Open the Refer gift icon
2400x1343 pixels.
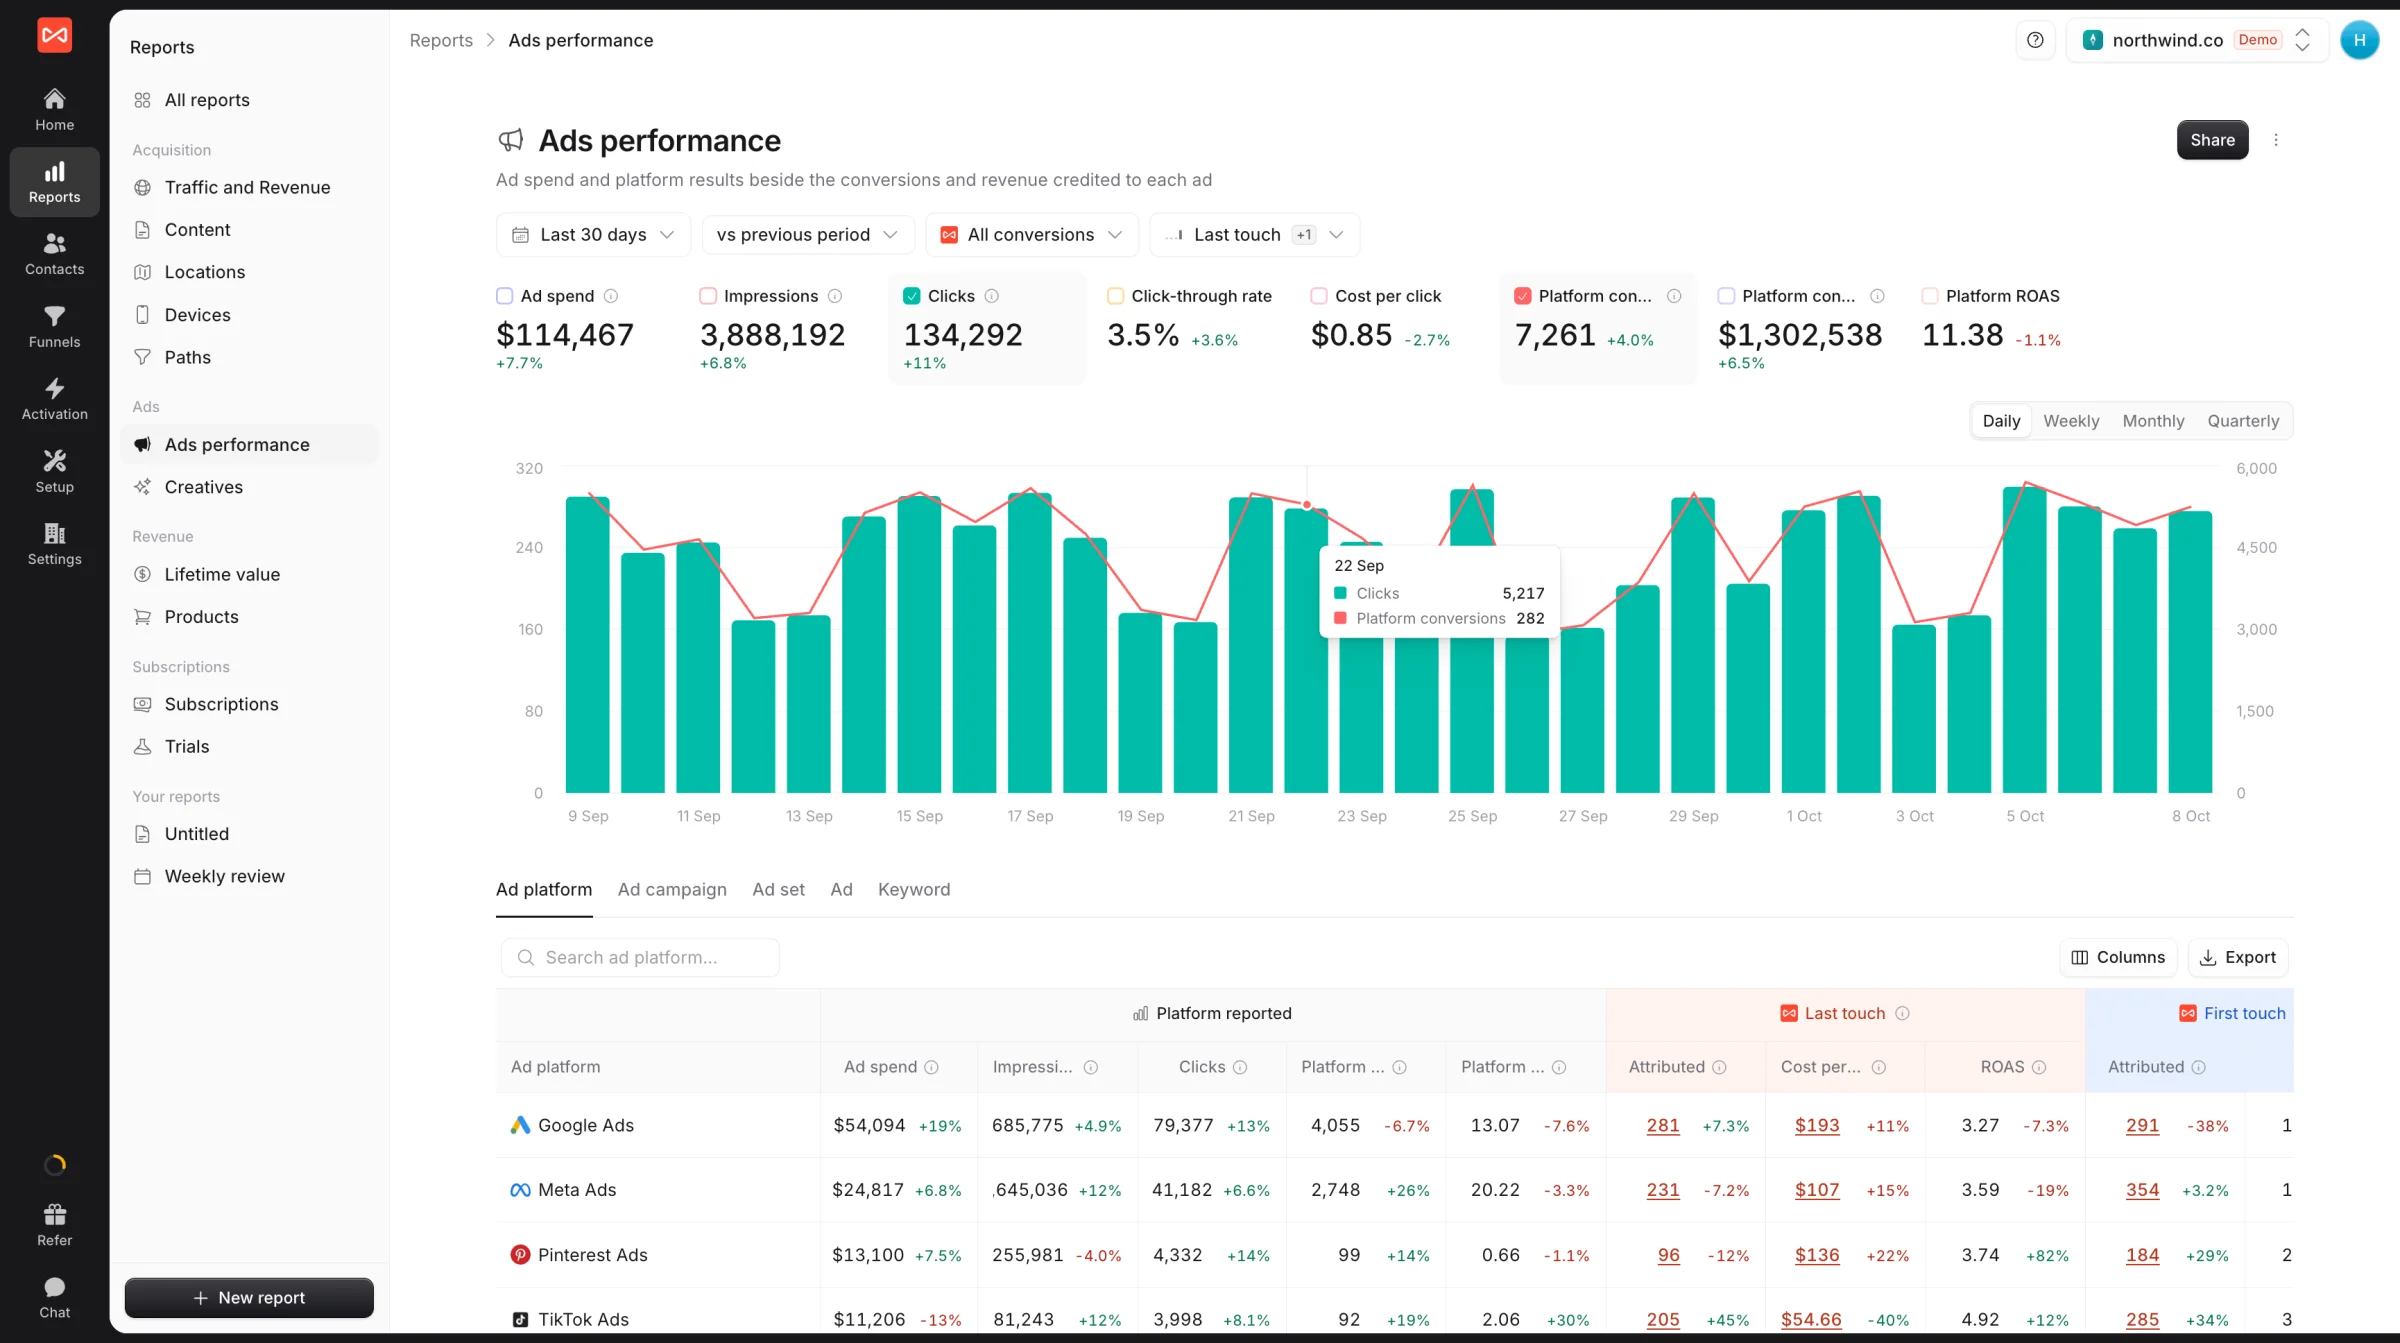[54, 1214]
